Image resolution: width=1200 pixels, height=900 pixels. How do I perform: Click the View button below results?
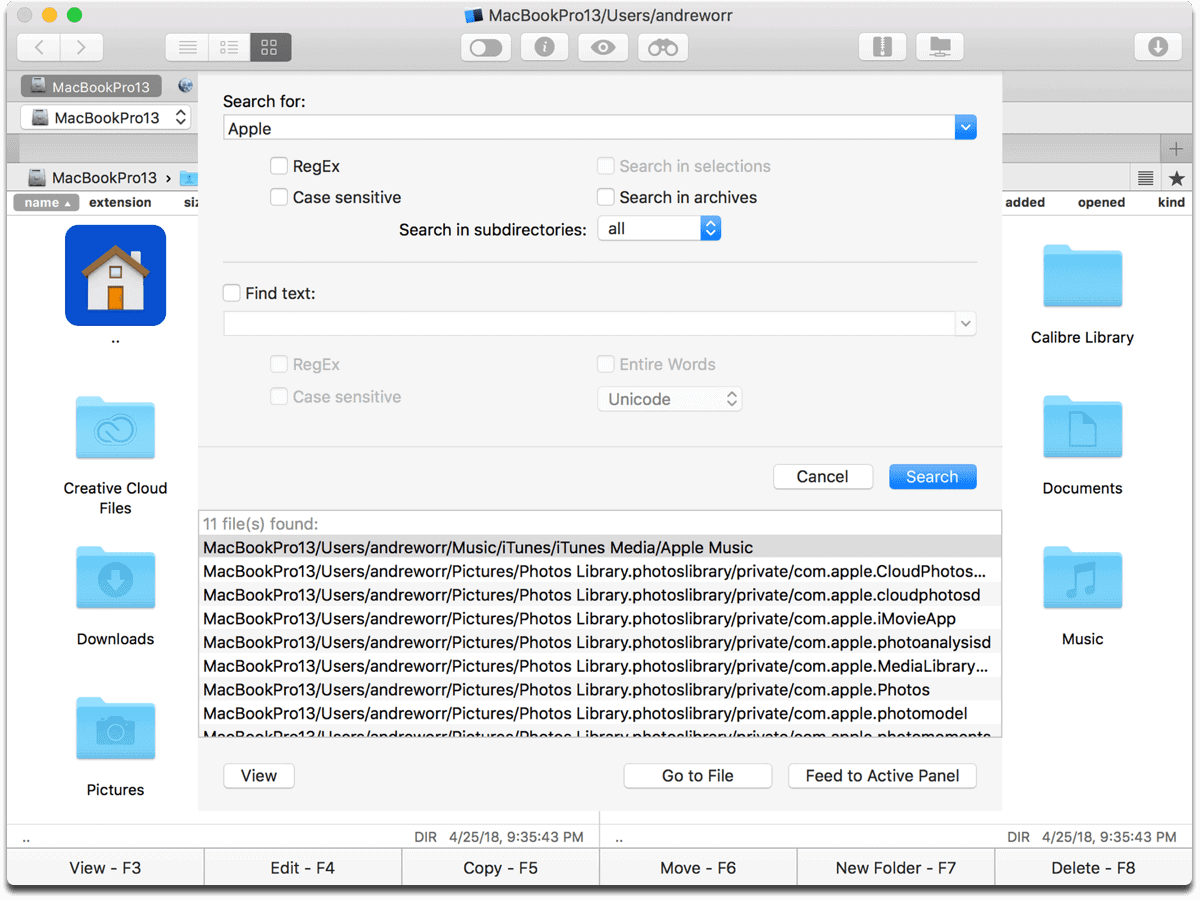tap(259, 775)
